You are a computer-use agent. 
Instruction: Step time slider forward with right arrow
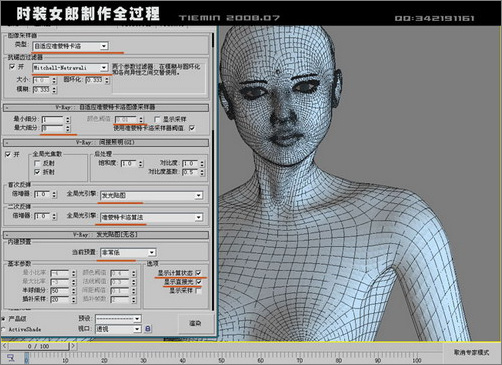point(73,346)
